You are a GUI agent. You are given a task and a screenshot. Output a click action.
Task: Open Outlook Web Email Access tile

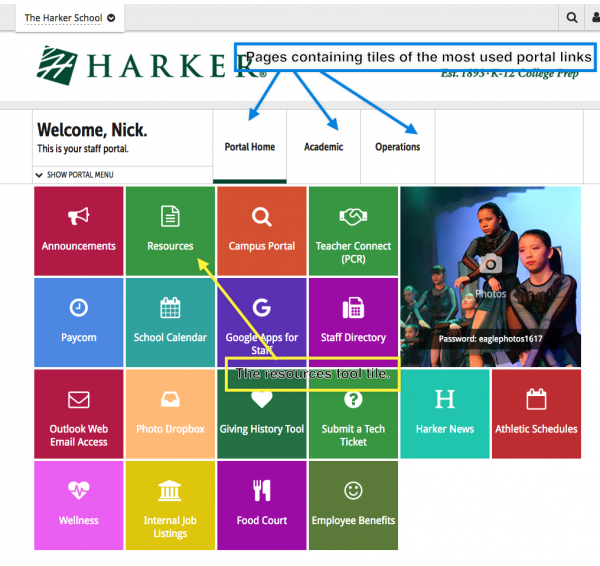pyautogui.click(x=79, y=414)
